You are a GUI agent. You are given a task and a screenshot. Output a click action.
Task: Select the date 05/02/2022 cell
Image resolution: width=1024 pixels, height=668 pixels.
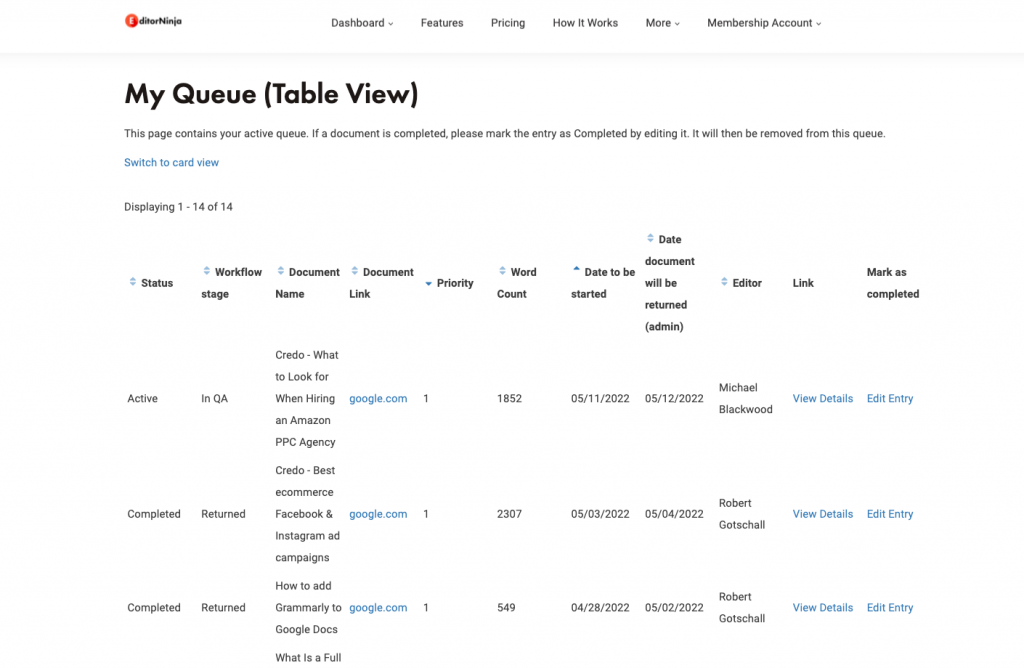pos(674,607)
